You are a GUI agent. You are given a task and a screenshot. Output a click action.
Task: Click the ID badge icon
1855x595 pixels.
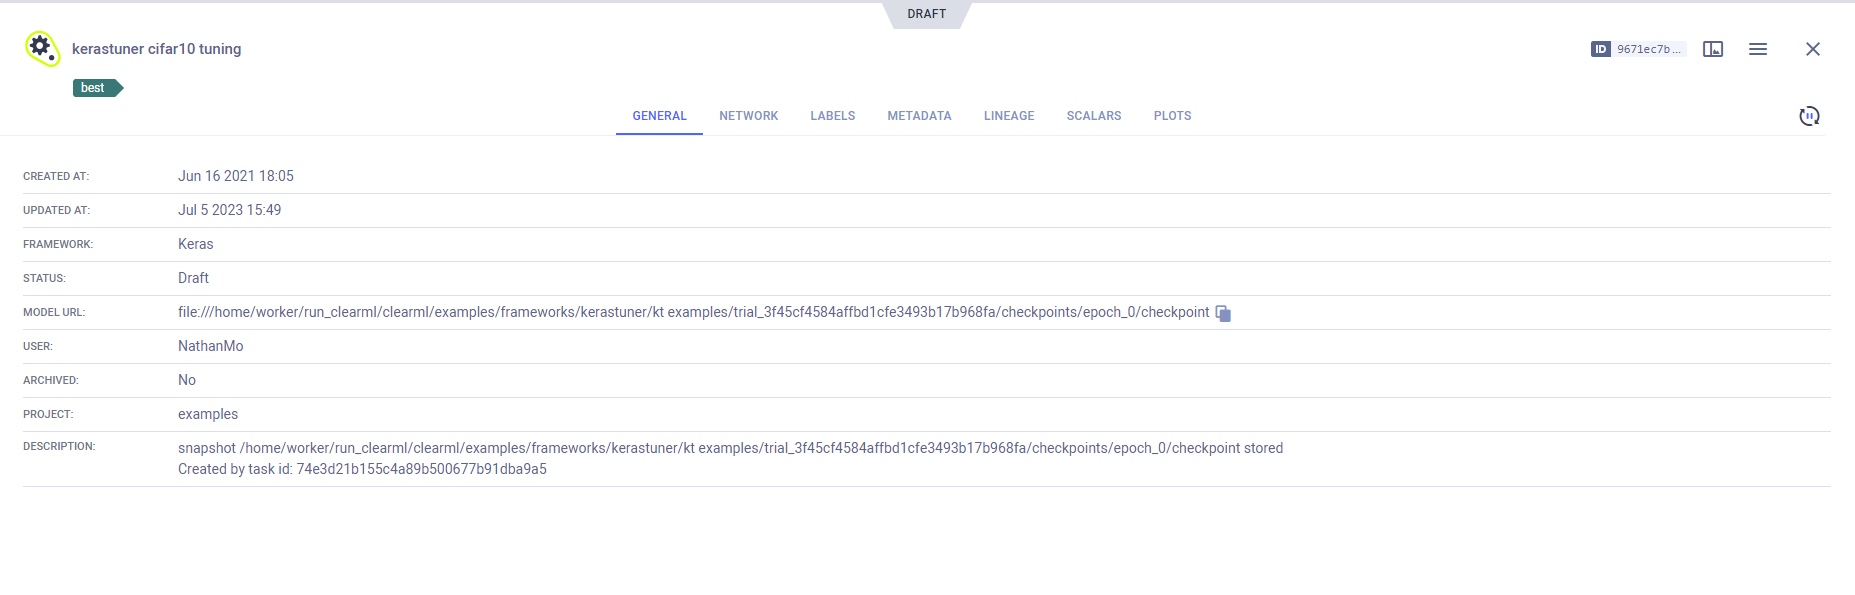click(x=1600, y=49)
